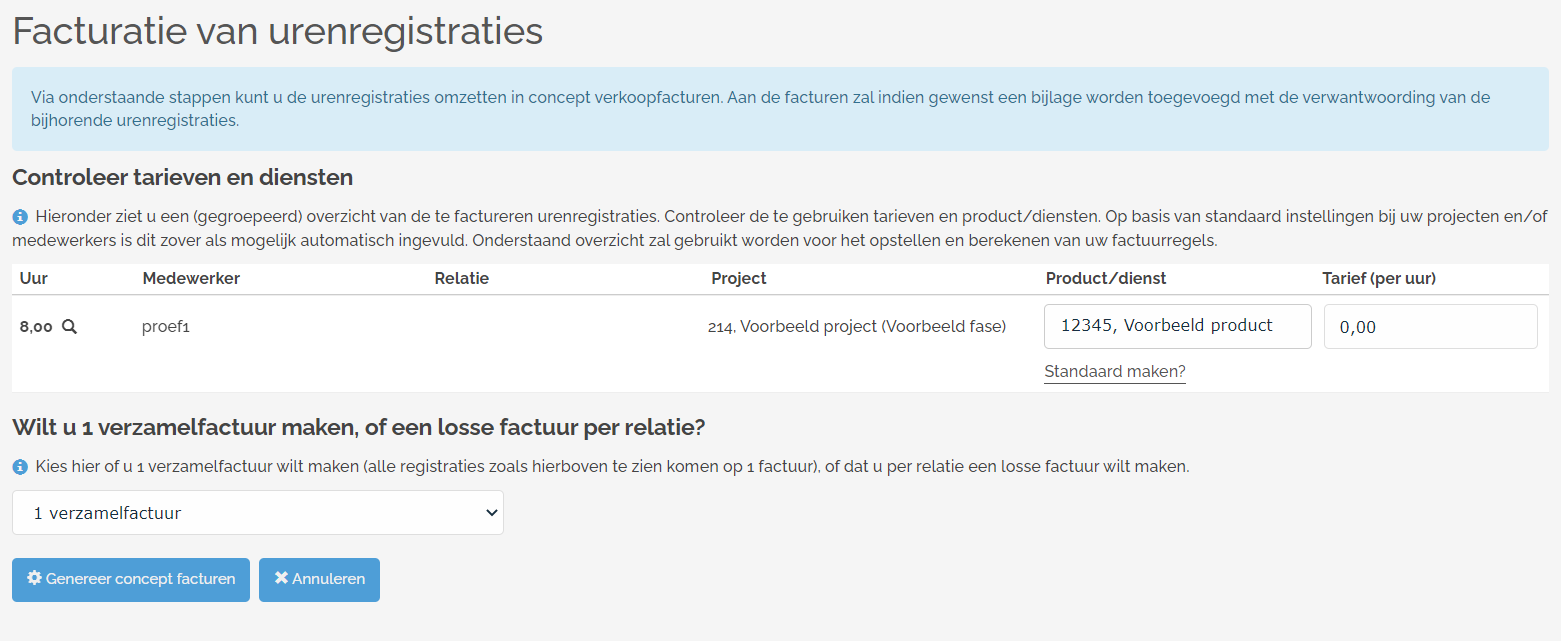The image size is (1561, 641).
Task: Click the X icon on Annuleren
Action: (281, 578)
